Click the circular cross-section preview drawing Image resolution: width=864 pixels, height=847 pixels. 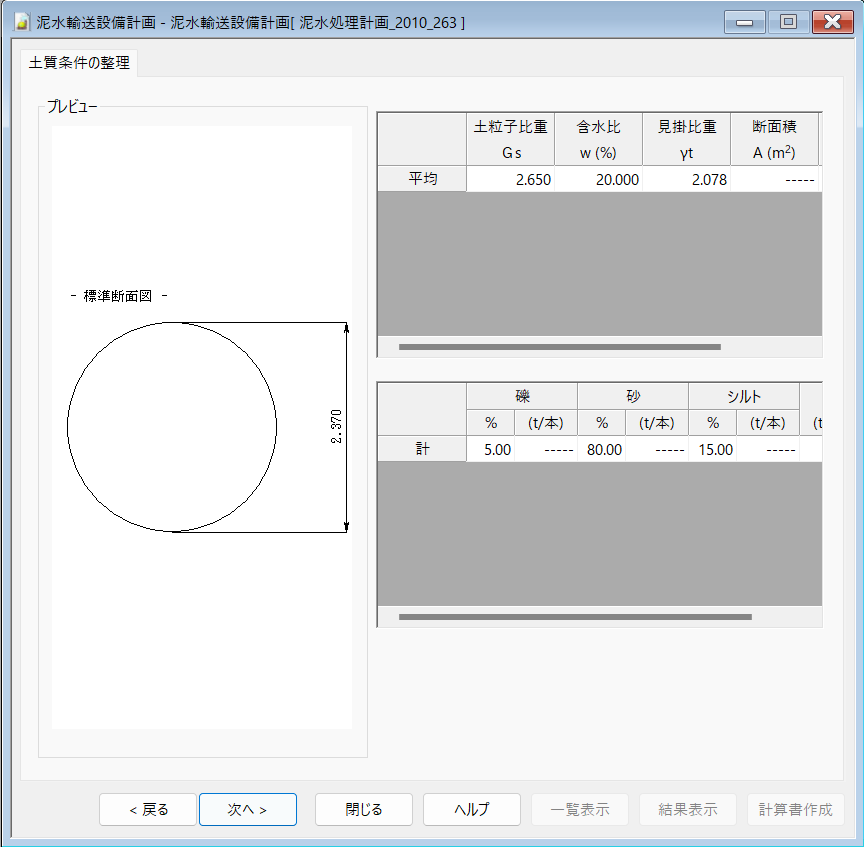[x=172, y=427]
